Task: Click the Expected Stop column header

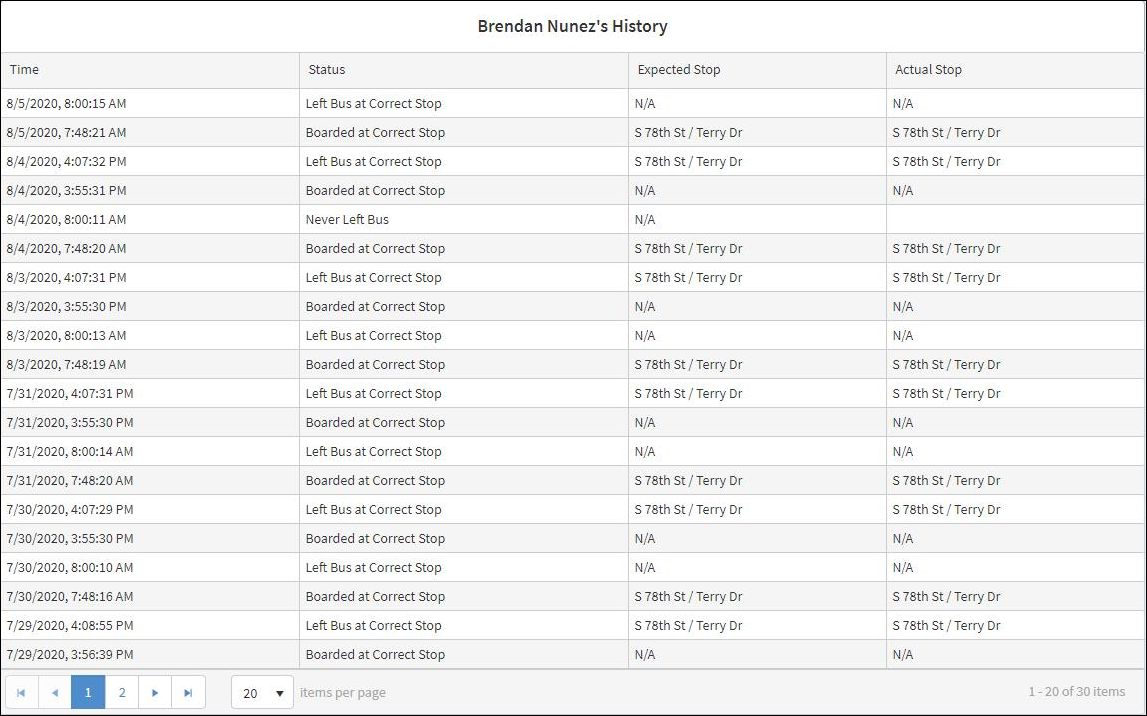Action: coord(679,70)
